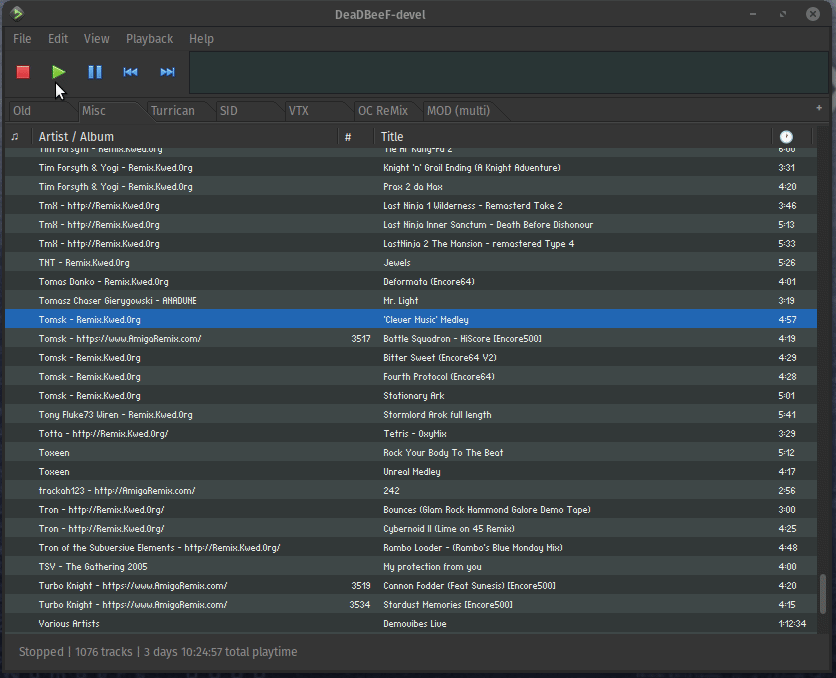This screenshot has width=836, height=678.
Task: Select 'Cannon Fodder (Feat Sunesis)' track
Action: 411,585
